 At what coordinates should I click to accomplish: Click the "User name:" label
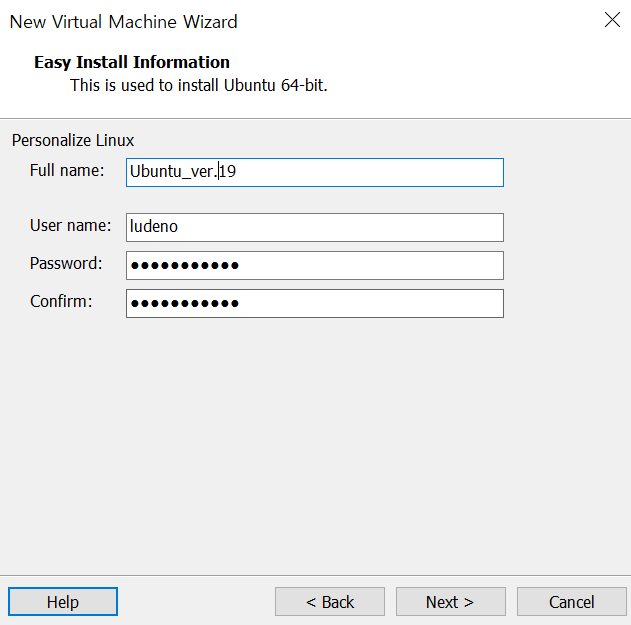point(70,225)
